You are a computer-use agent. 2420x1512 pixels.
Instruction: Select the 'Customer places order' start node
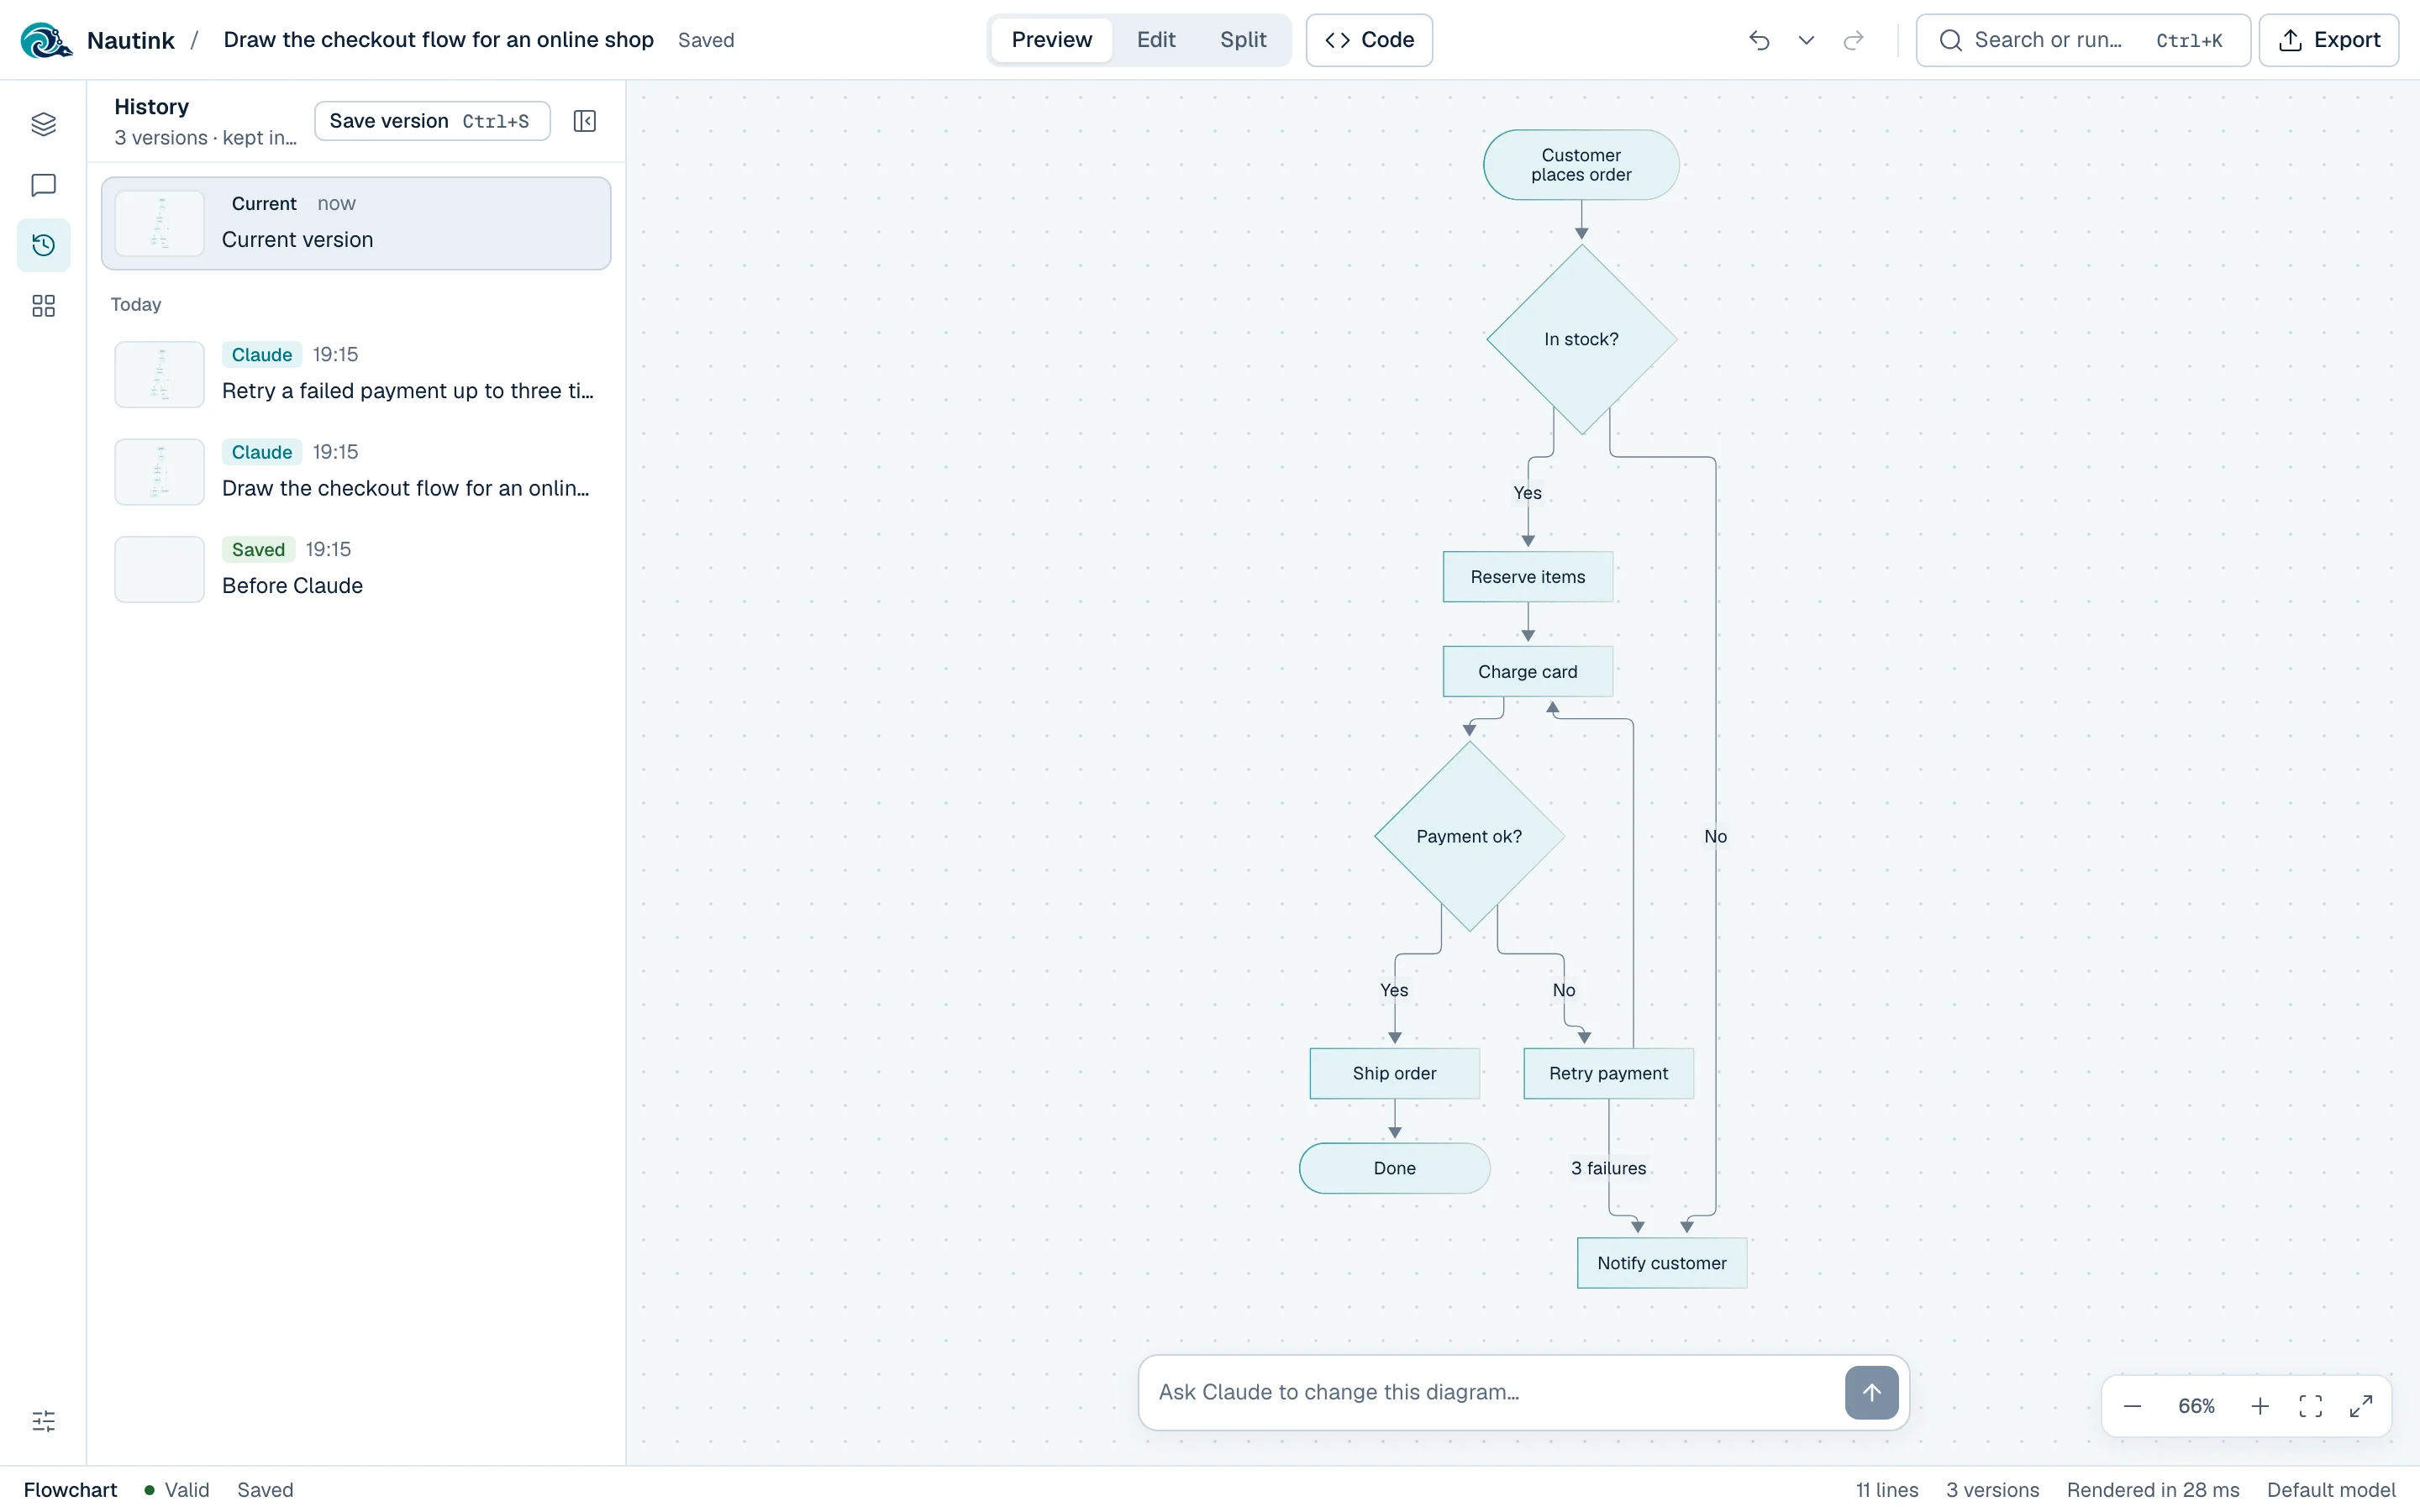1581,165
